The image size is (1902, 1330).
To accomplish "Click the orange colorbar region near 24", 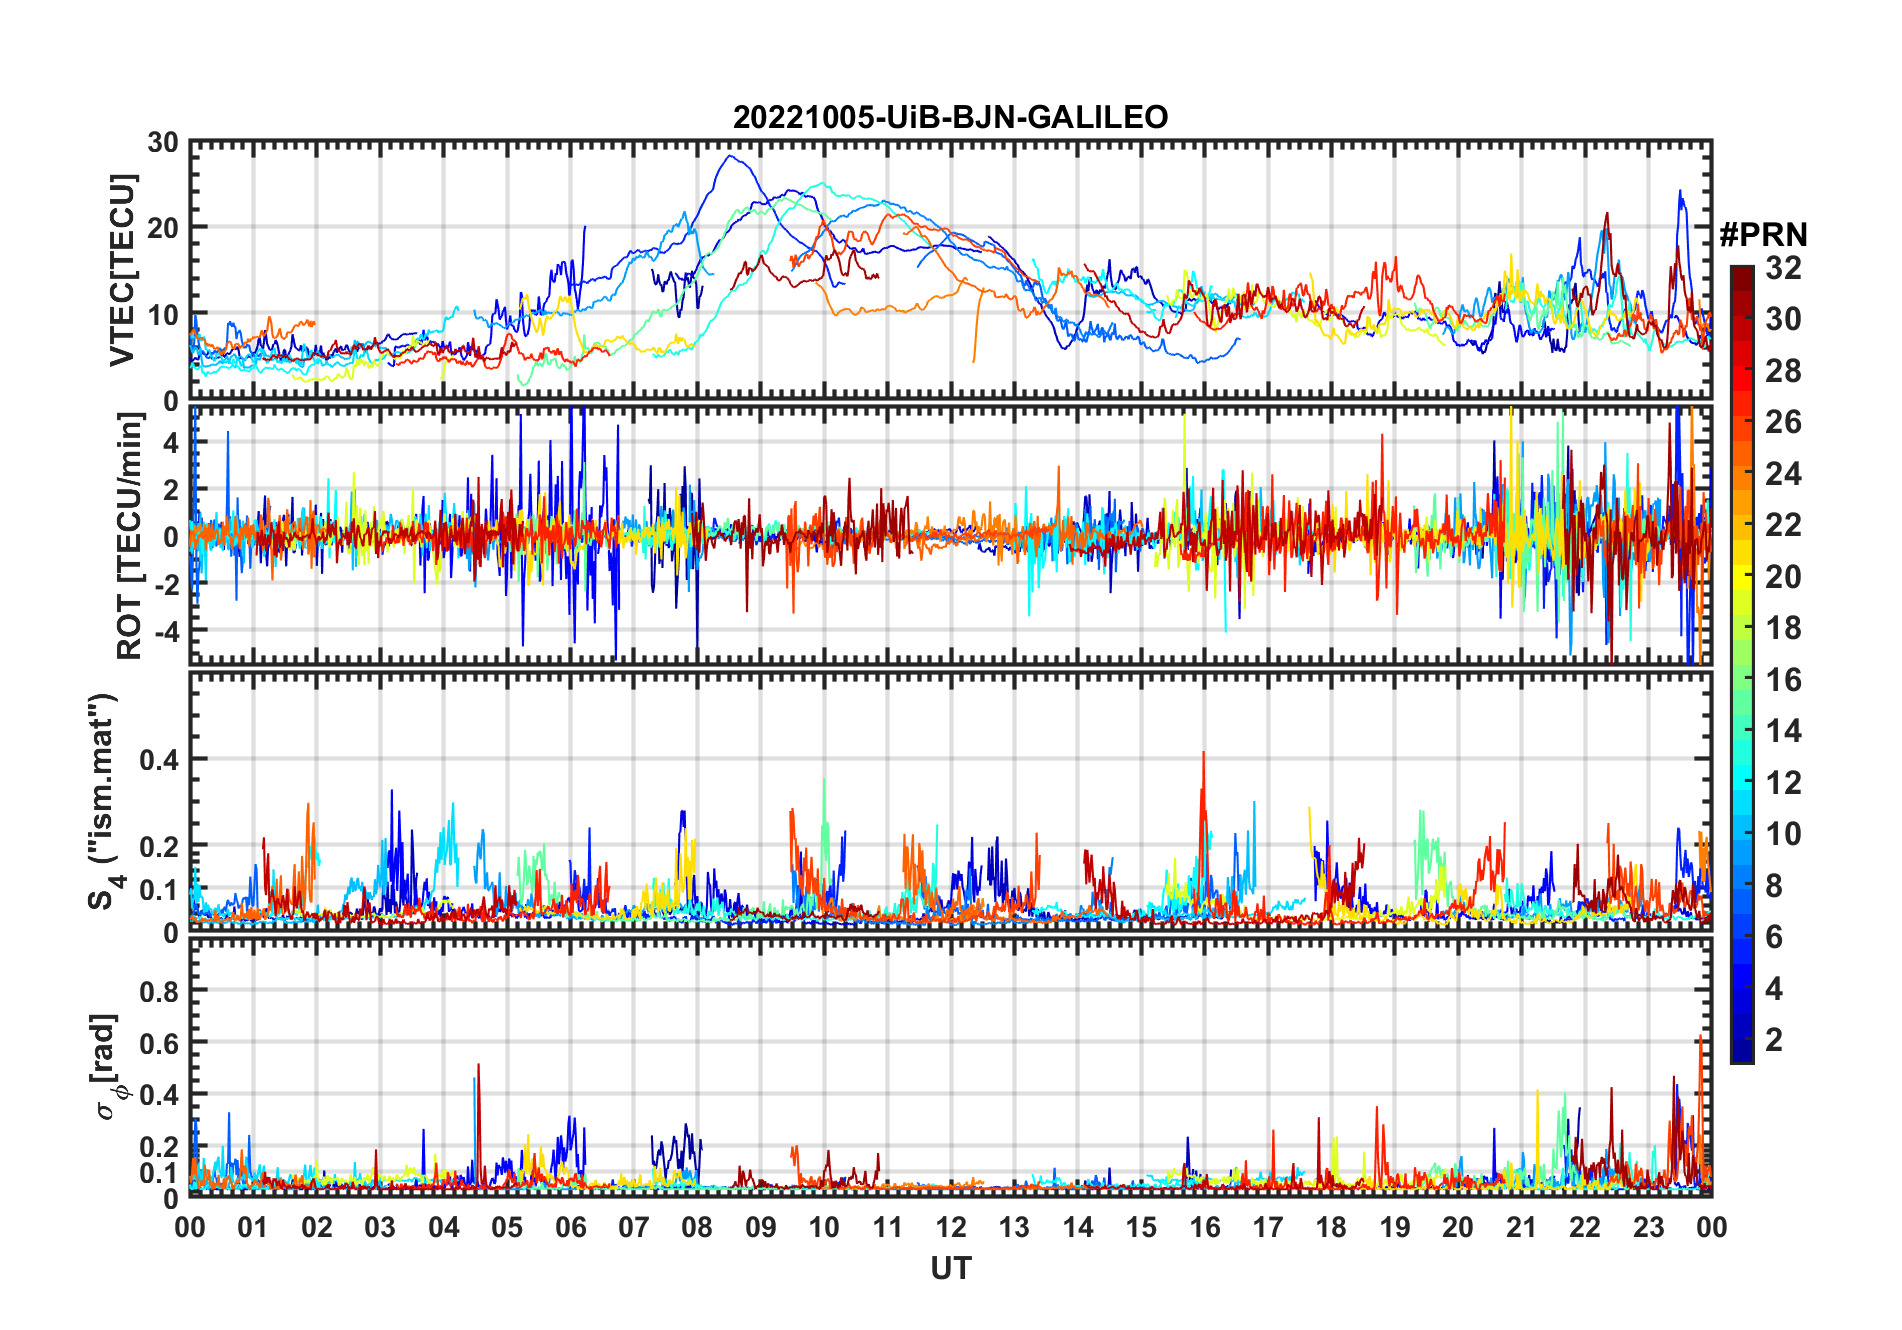I will [1742, 474].
